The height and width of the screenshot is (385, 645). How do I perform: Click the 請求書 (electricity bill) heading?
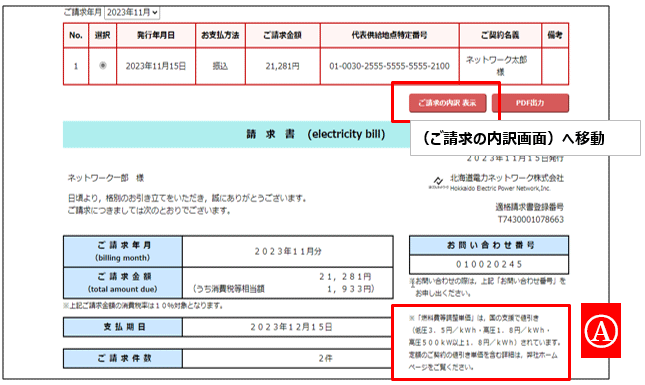click(316, 134)
